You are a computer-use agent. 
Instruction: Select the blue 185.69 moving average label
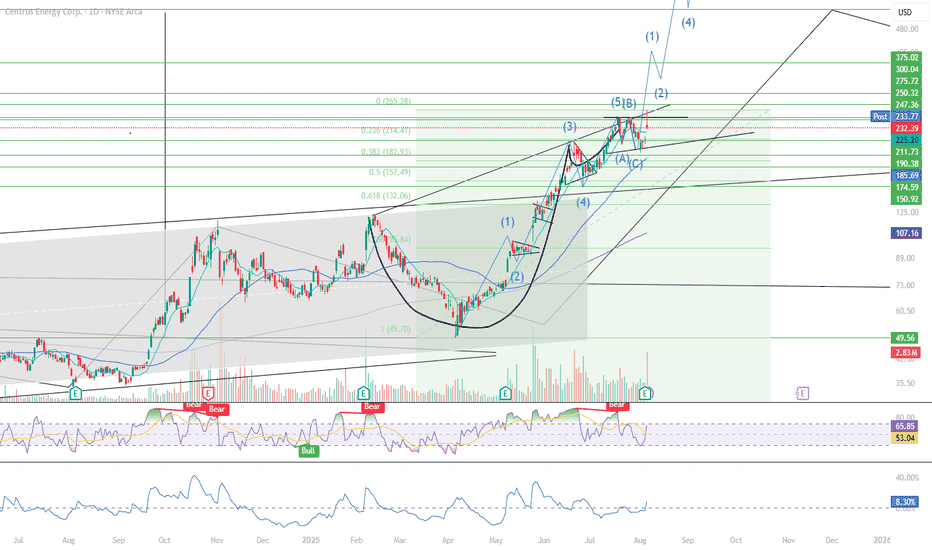906,176
